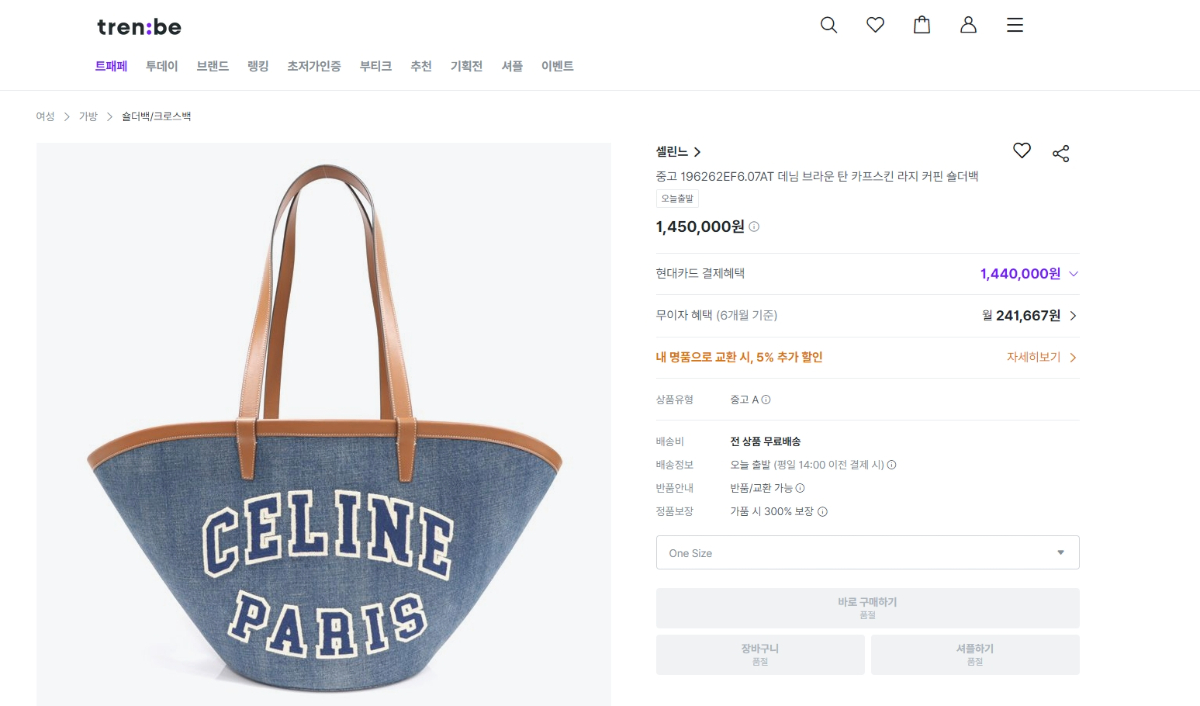Viewport: 1200px width, 706px height.
Task: Open the One Size dropdown
Action: tap(867, 553)
